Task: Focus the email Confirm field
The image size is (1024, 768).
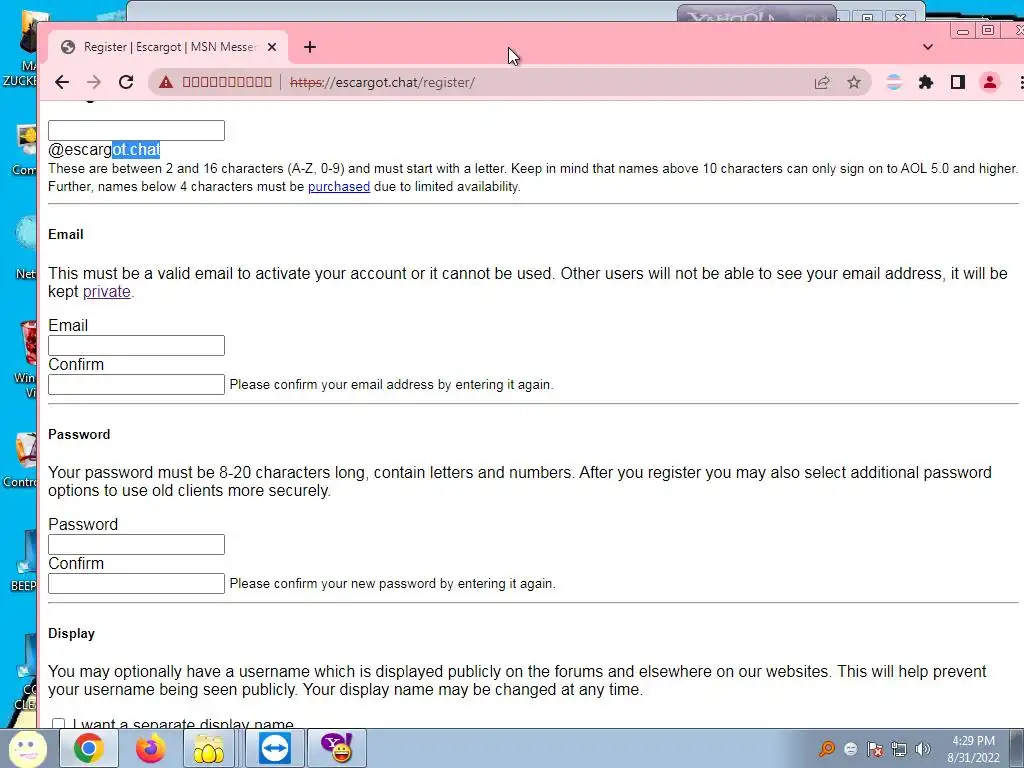Action: 136,385
